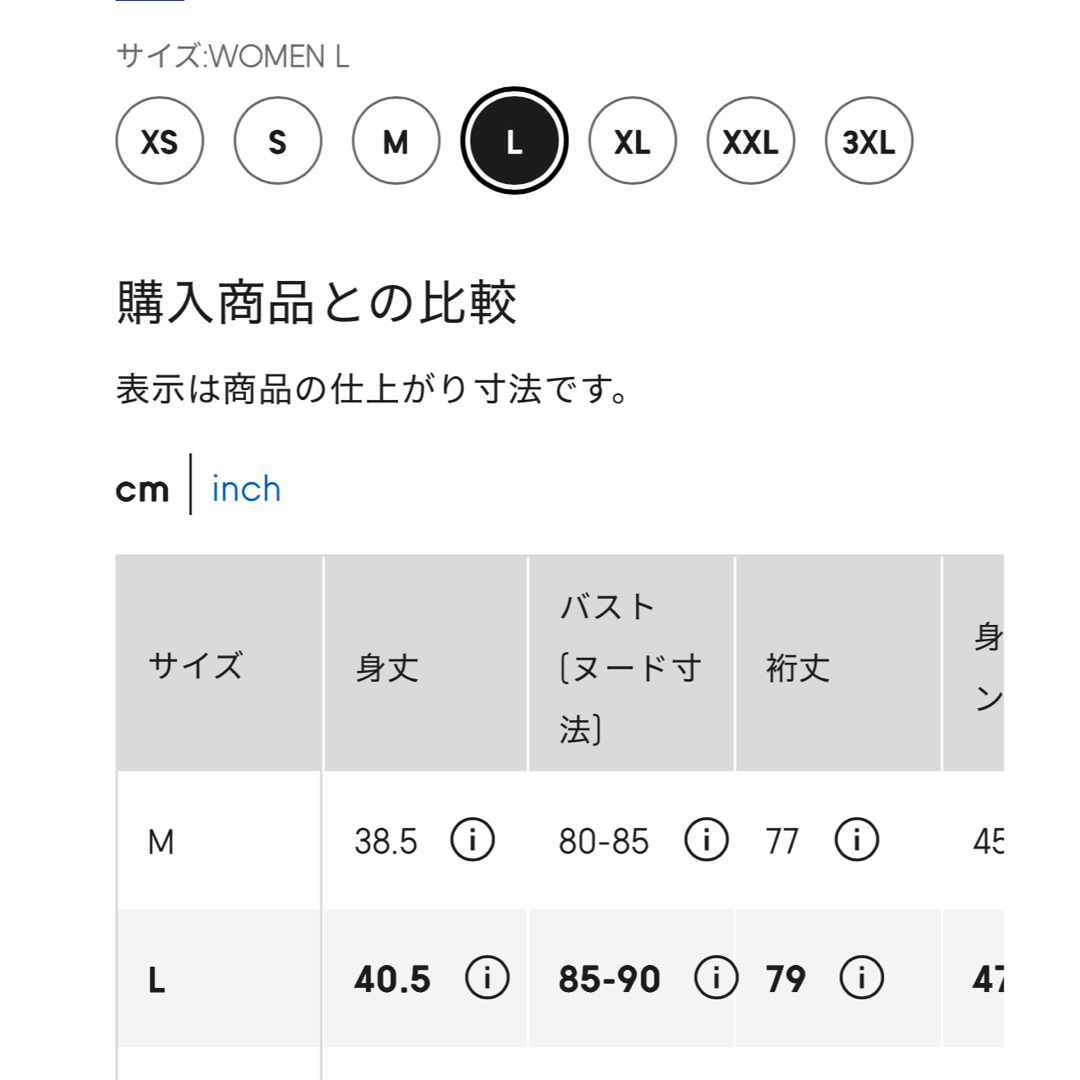Select the highlighted size L circle
This screenshot has width=1080, height=1080.
[x=515, y=141]
